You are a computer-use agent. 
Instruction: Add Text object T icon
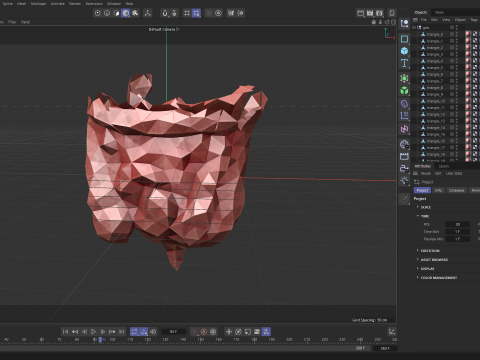[404, 63]
